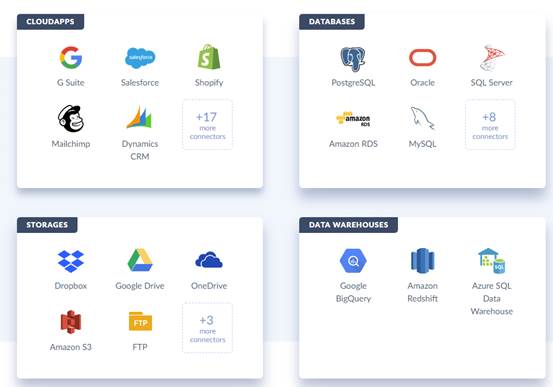Click the OneDrive cloud icon

[x=209, y=260]
